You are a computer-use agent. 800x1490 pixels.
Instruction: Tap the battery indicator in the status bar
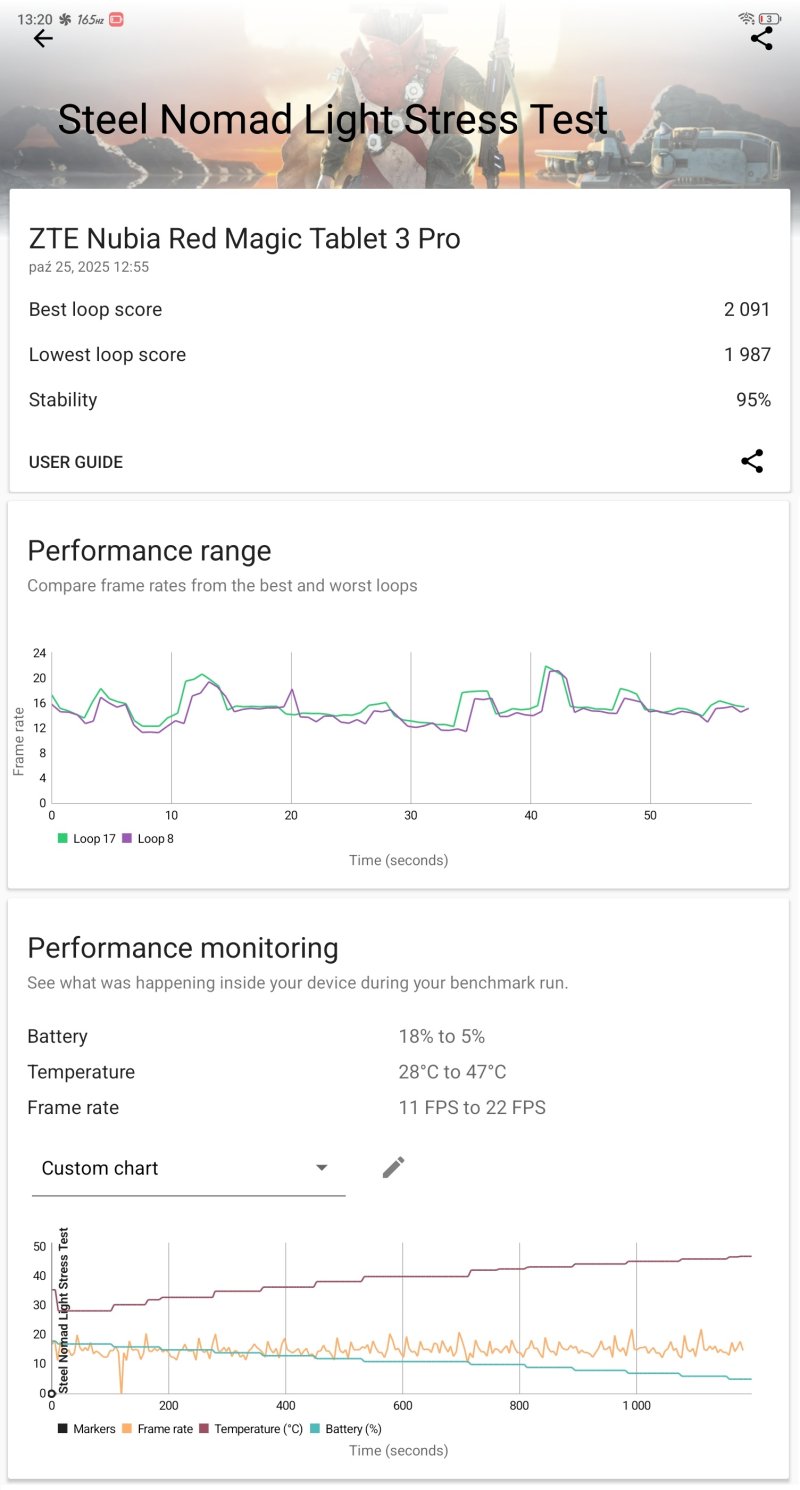pyautogui.click(x=770, y=19)
